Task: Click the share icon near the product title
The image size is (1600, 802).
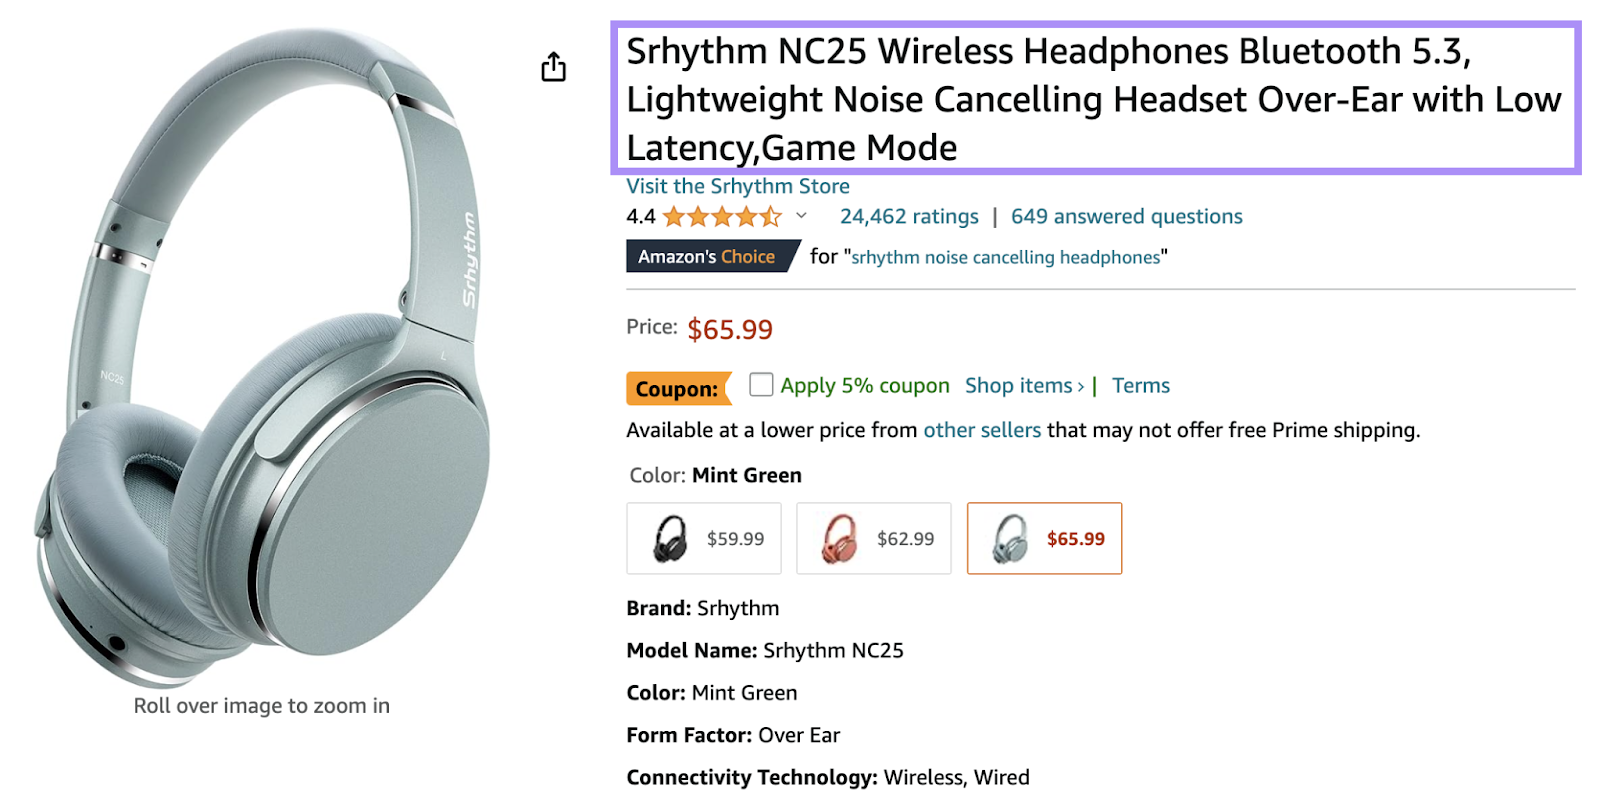Action: pyautogui.click(x=553, y=66)
